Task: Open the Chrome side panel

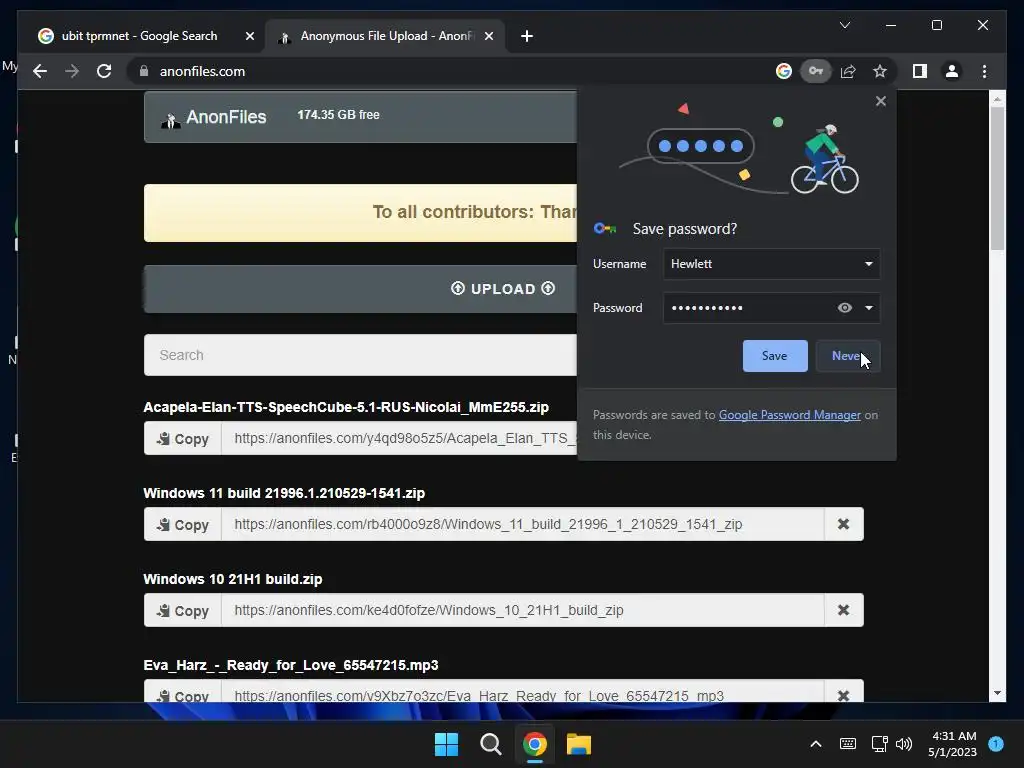Action: (x=920, y=71)
